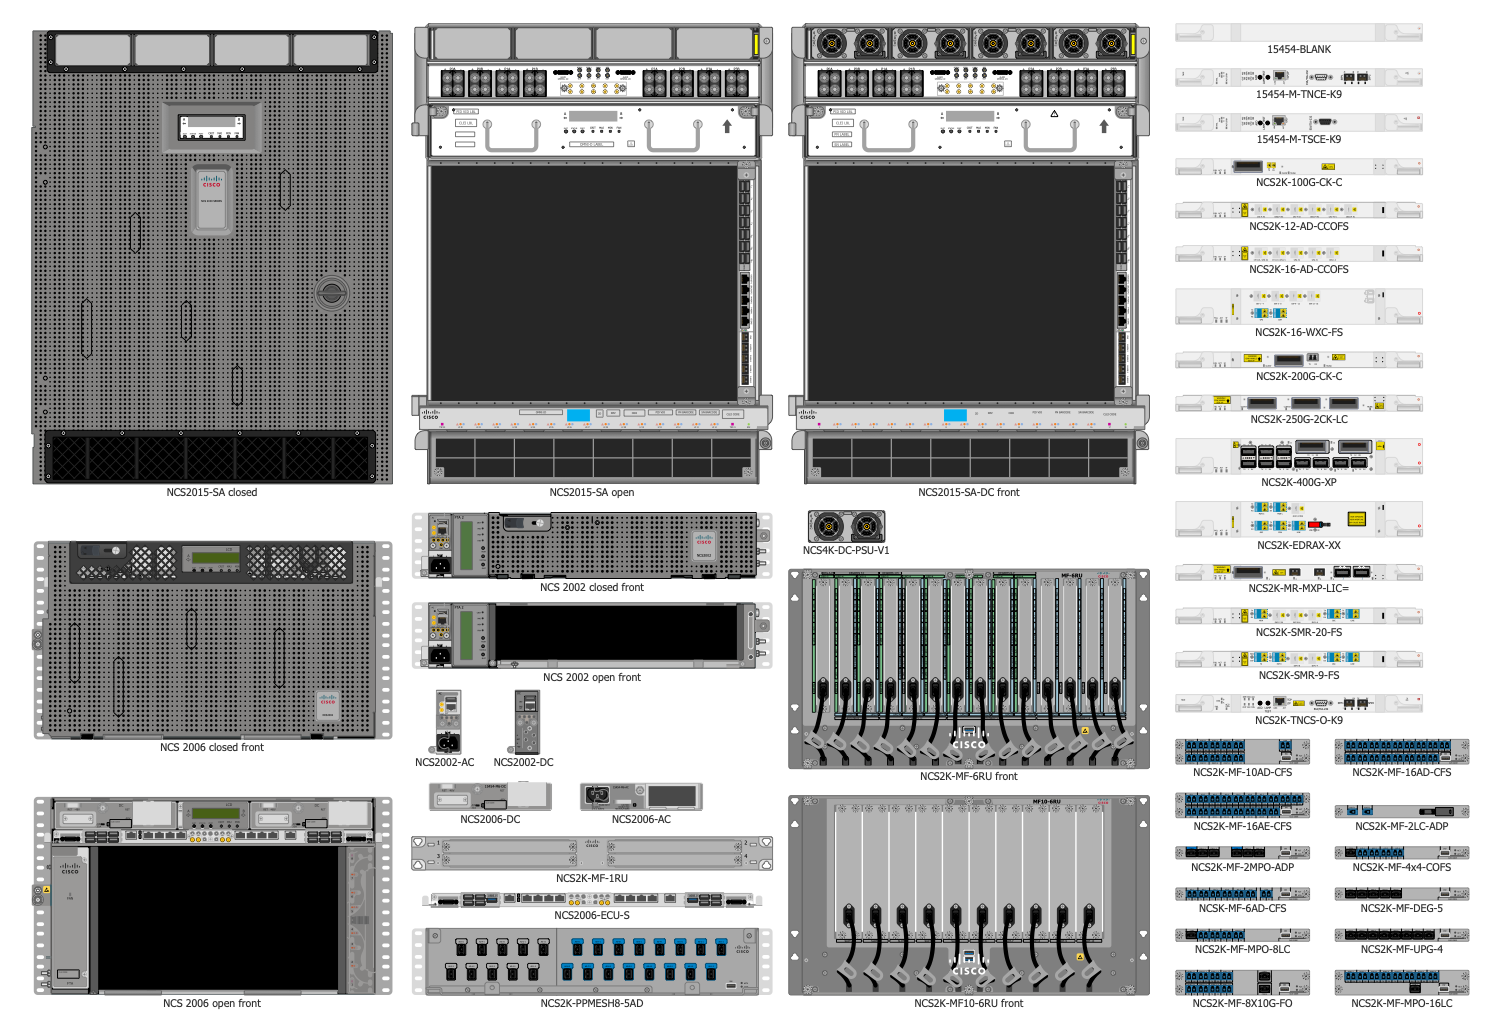
Task: Pick the NCS2K-MF10-6RU front shelf shape
Action: coord(969,896)
